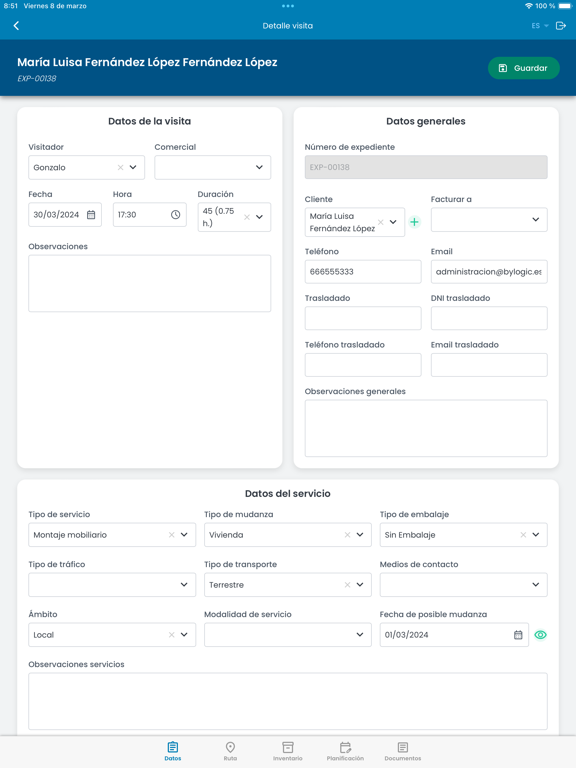Switch to the Planificación tab

click(x=345, y=751)
